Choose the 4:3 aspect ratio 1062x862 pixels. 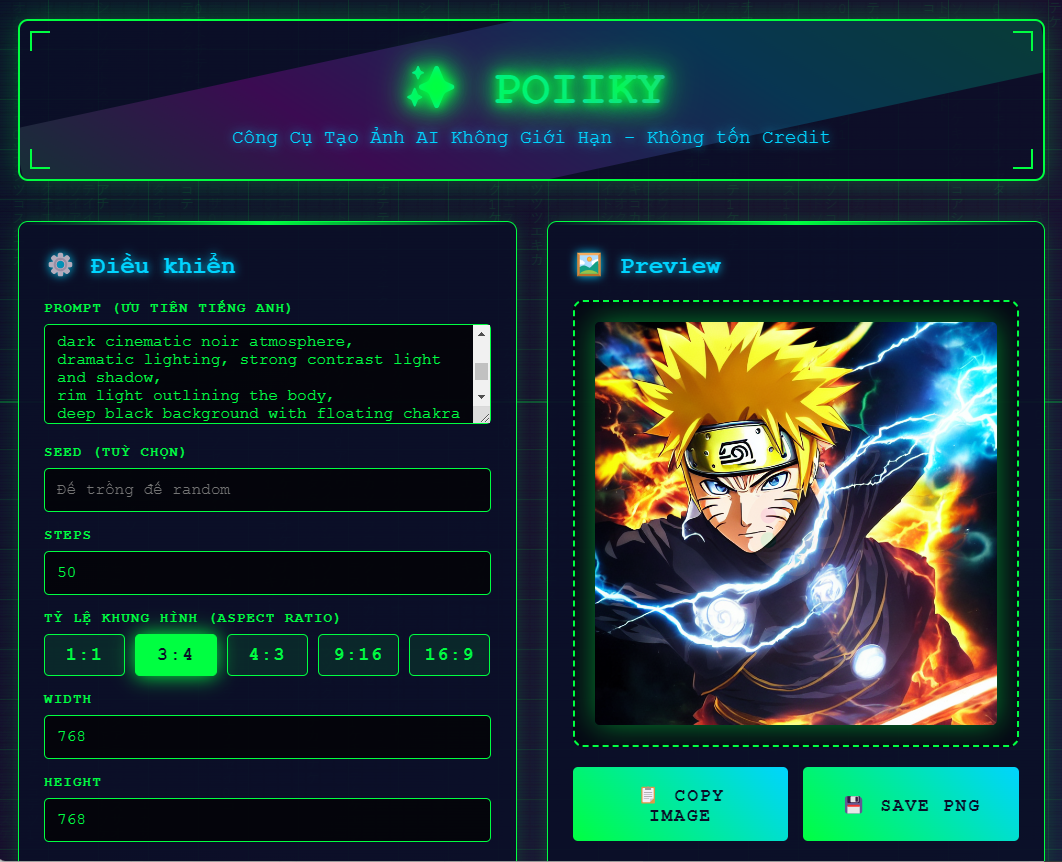pyautogui.click(x=268, y=655)
